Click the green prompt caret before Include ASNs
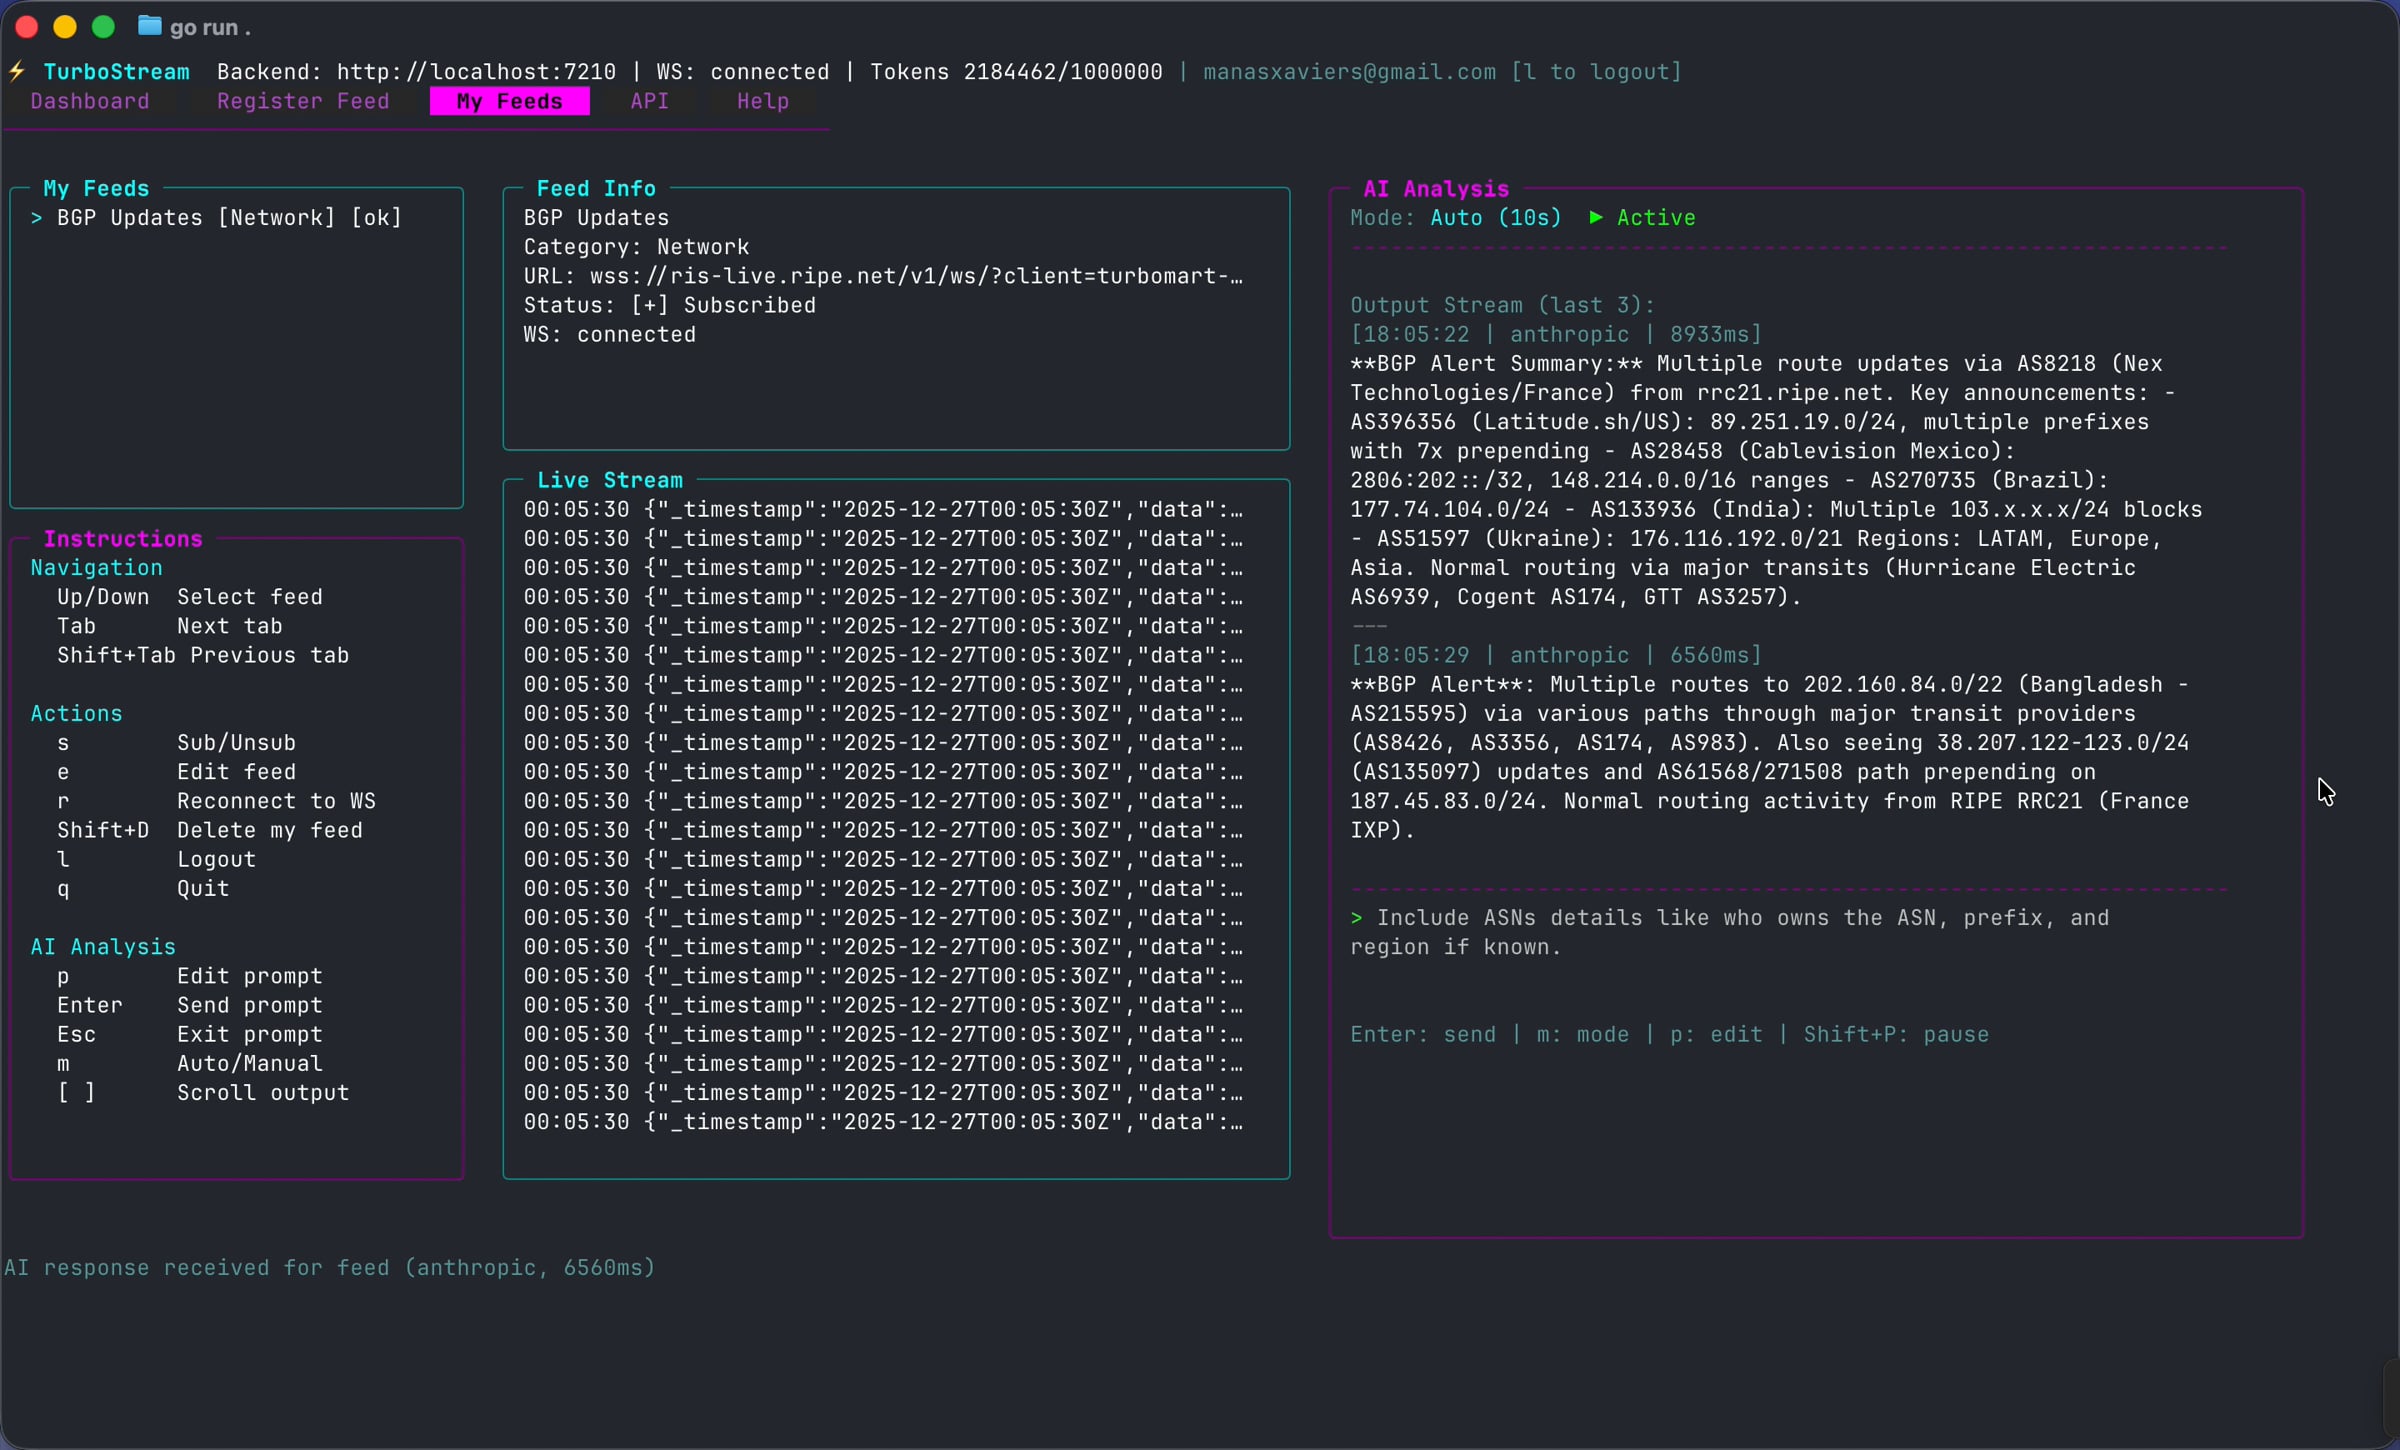The width and height of the screenshot is (2400, 1450). (1356, 918)
